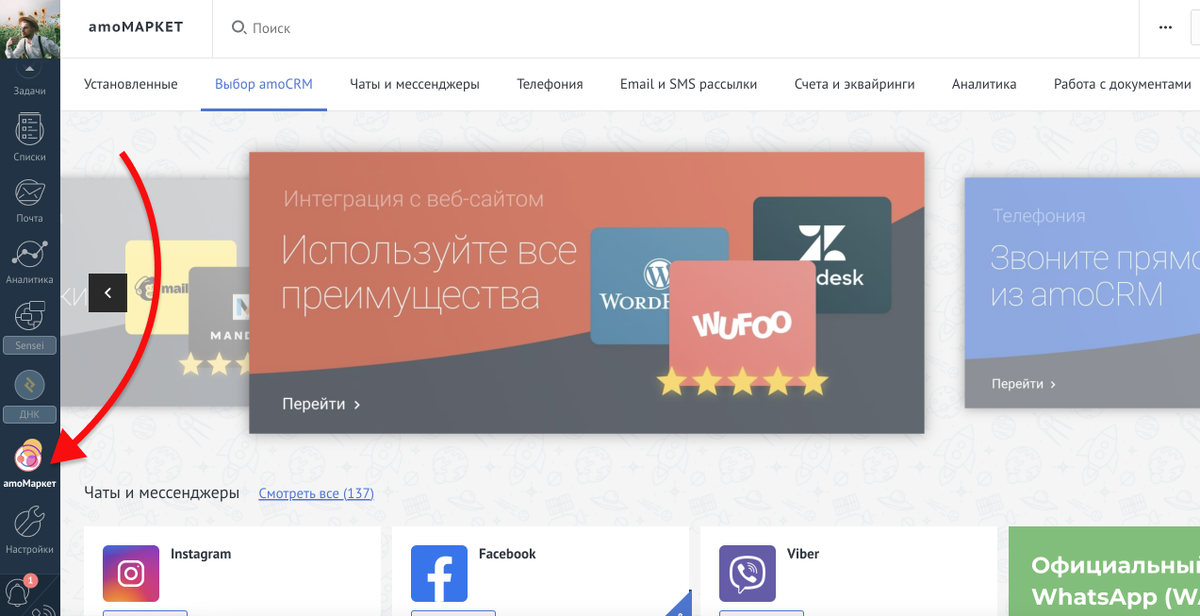Click the Viber app icon
This screenshot has height=616, width=1200.
tap(747, 573)
